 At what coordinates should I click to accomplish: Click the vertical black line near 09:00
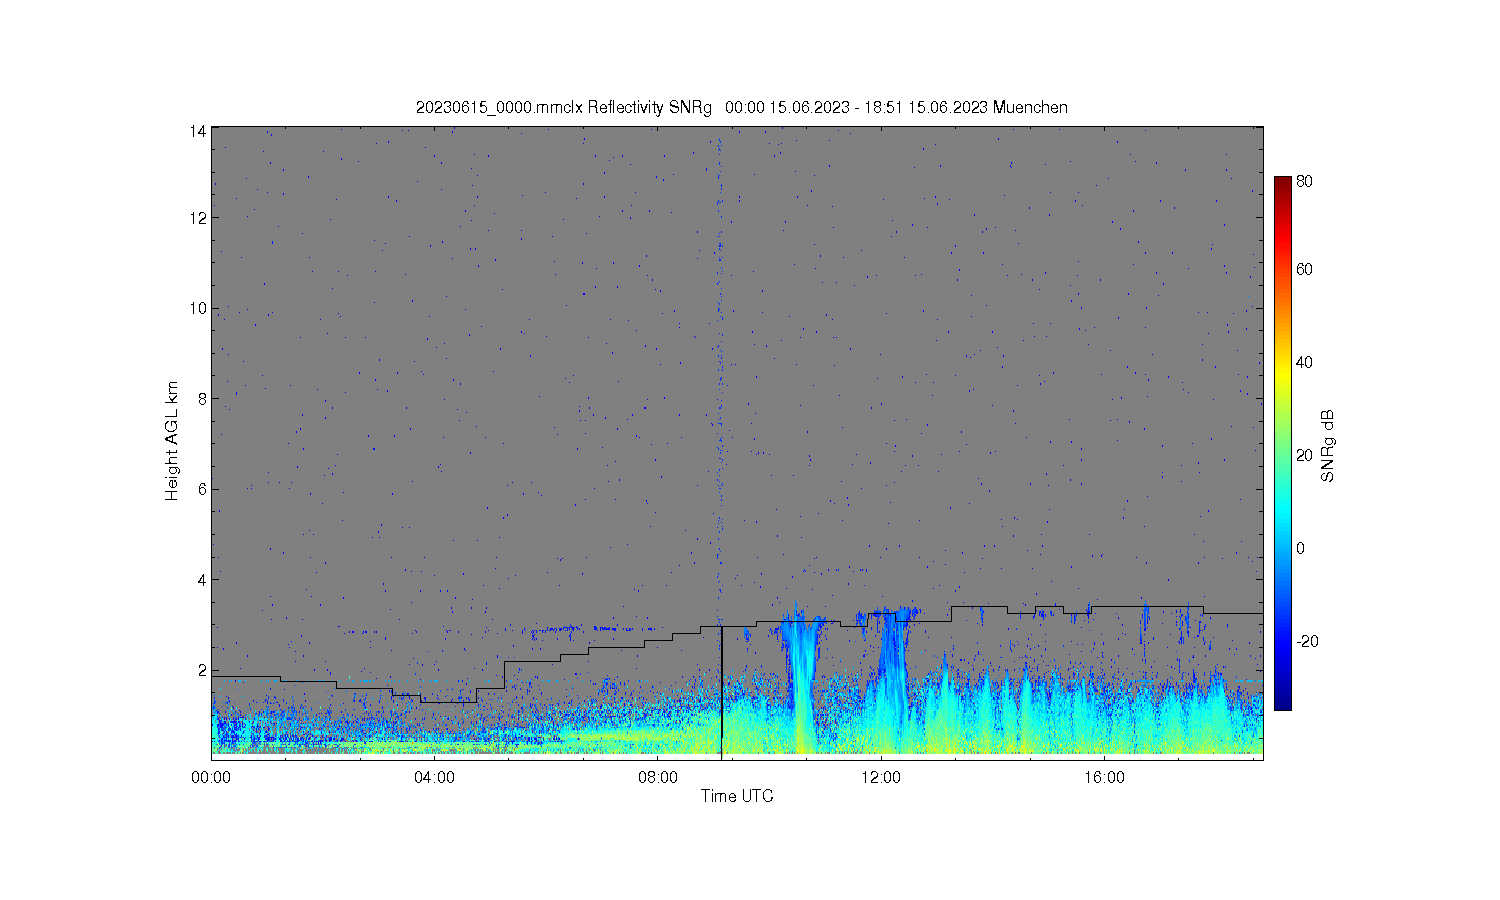721,692
